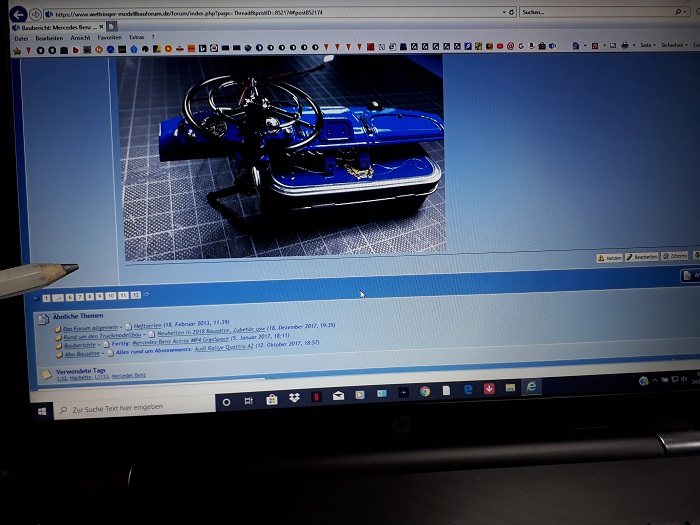Click the Bearbeiten button under the post
Viewport: 700px width, 525px height.
click(x=642, y=257)
